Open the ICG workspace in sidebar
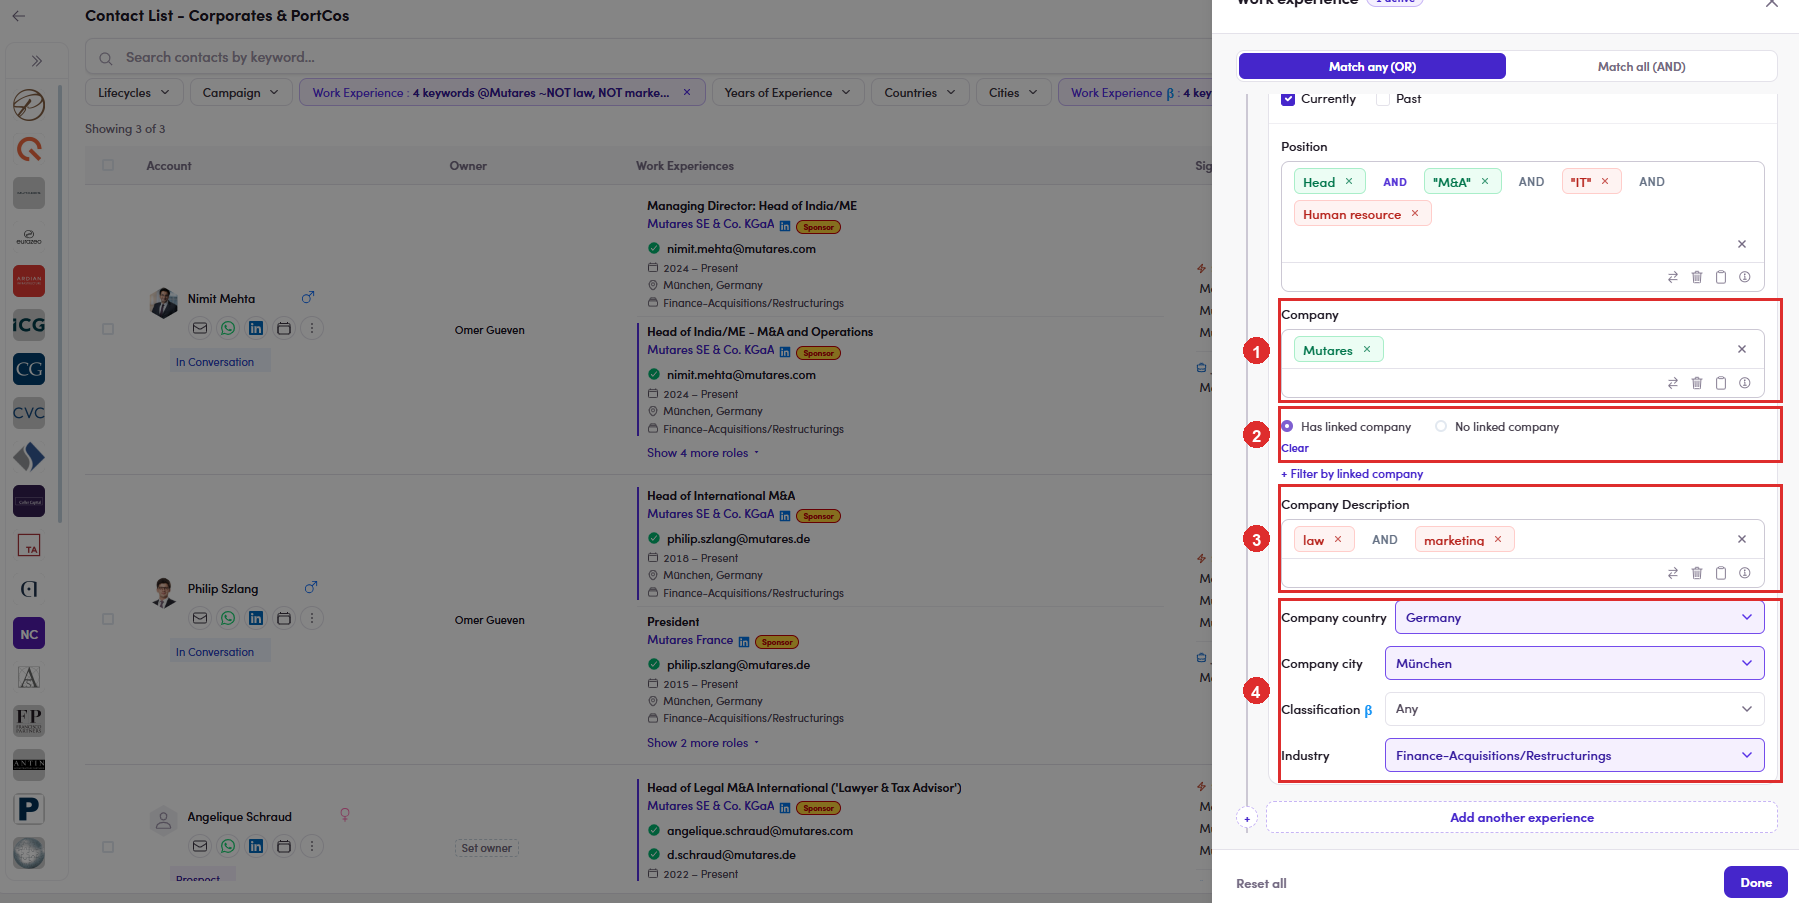Image resolution: width=1799 pixels, height=903 pixels. click(x=29, y=325)
